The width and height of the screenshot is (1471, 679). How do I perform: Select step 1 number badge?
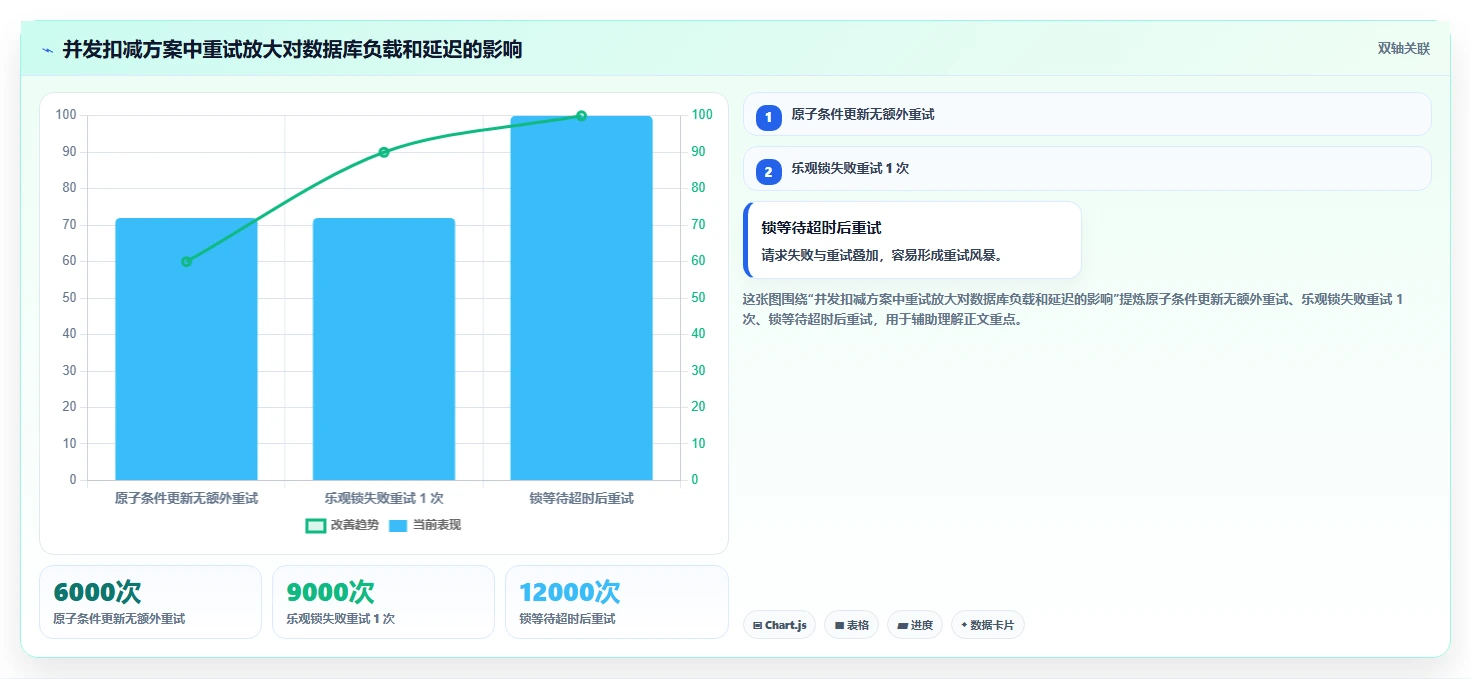(768, 118)
